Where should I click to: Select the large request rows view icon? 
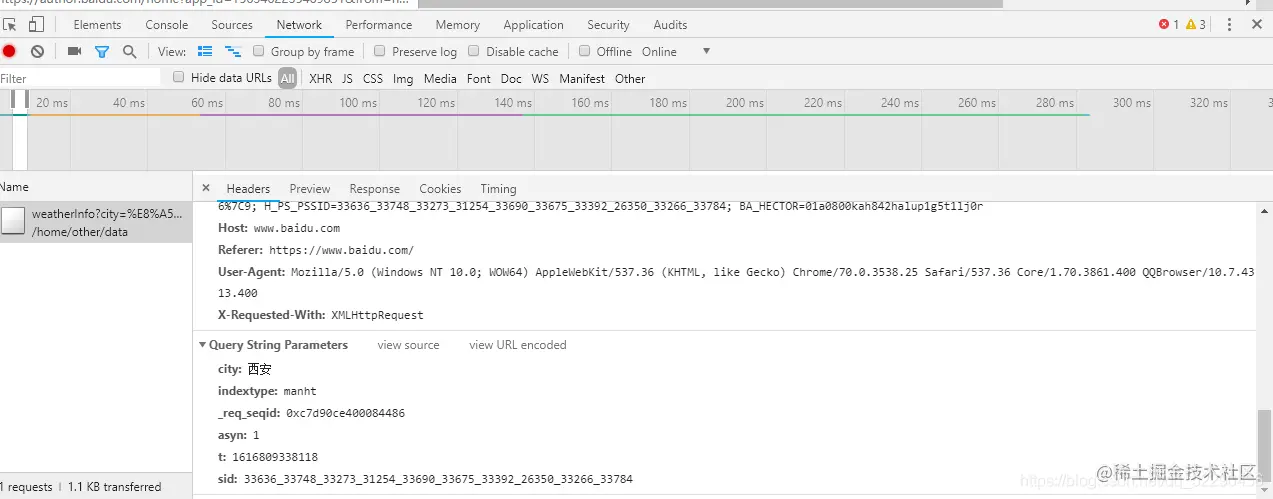205,51
